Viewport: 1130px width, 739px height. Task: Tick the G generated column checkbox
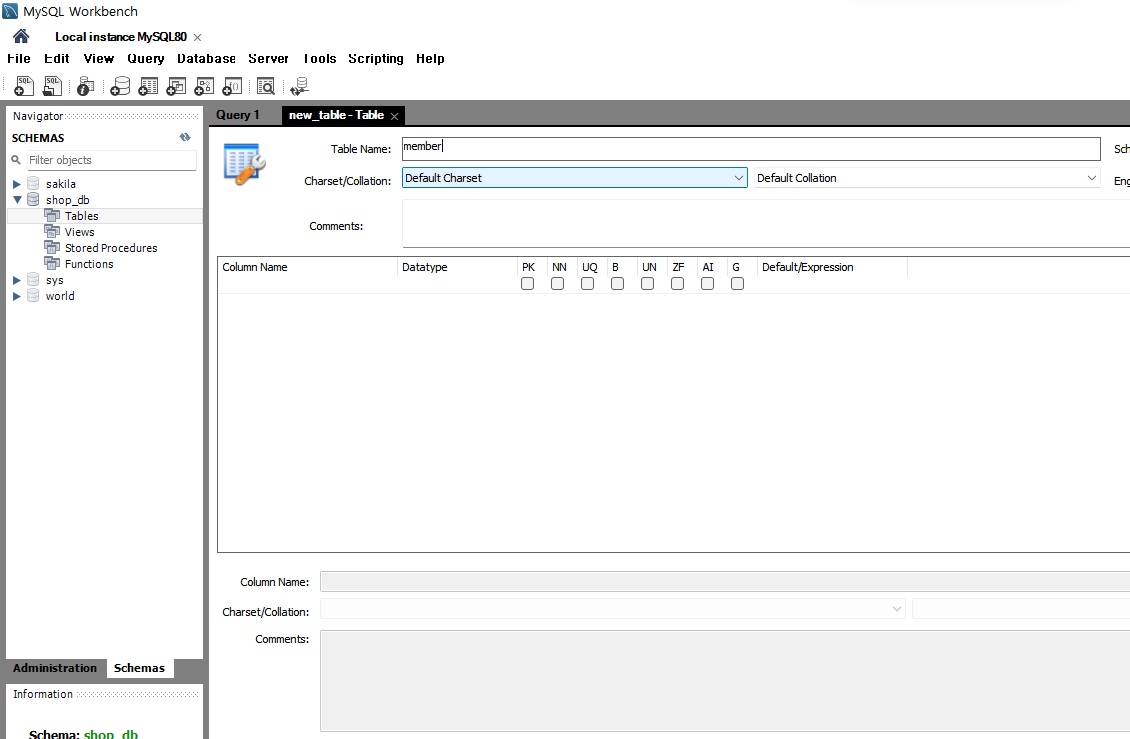(737, 284)
